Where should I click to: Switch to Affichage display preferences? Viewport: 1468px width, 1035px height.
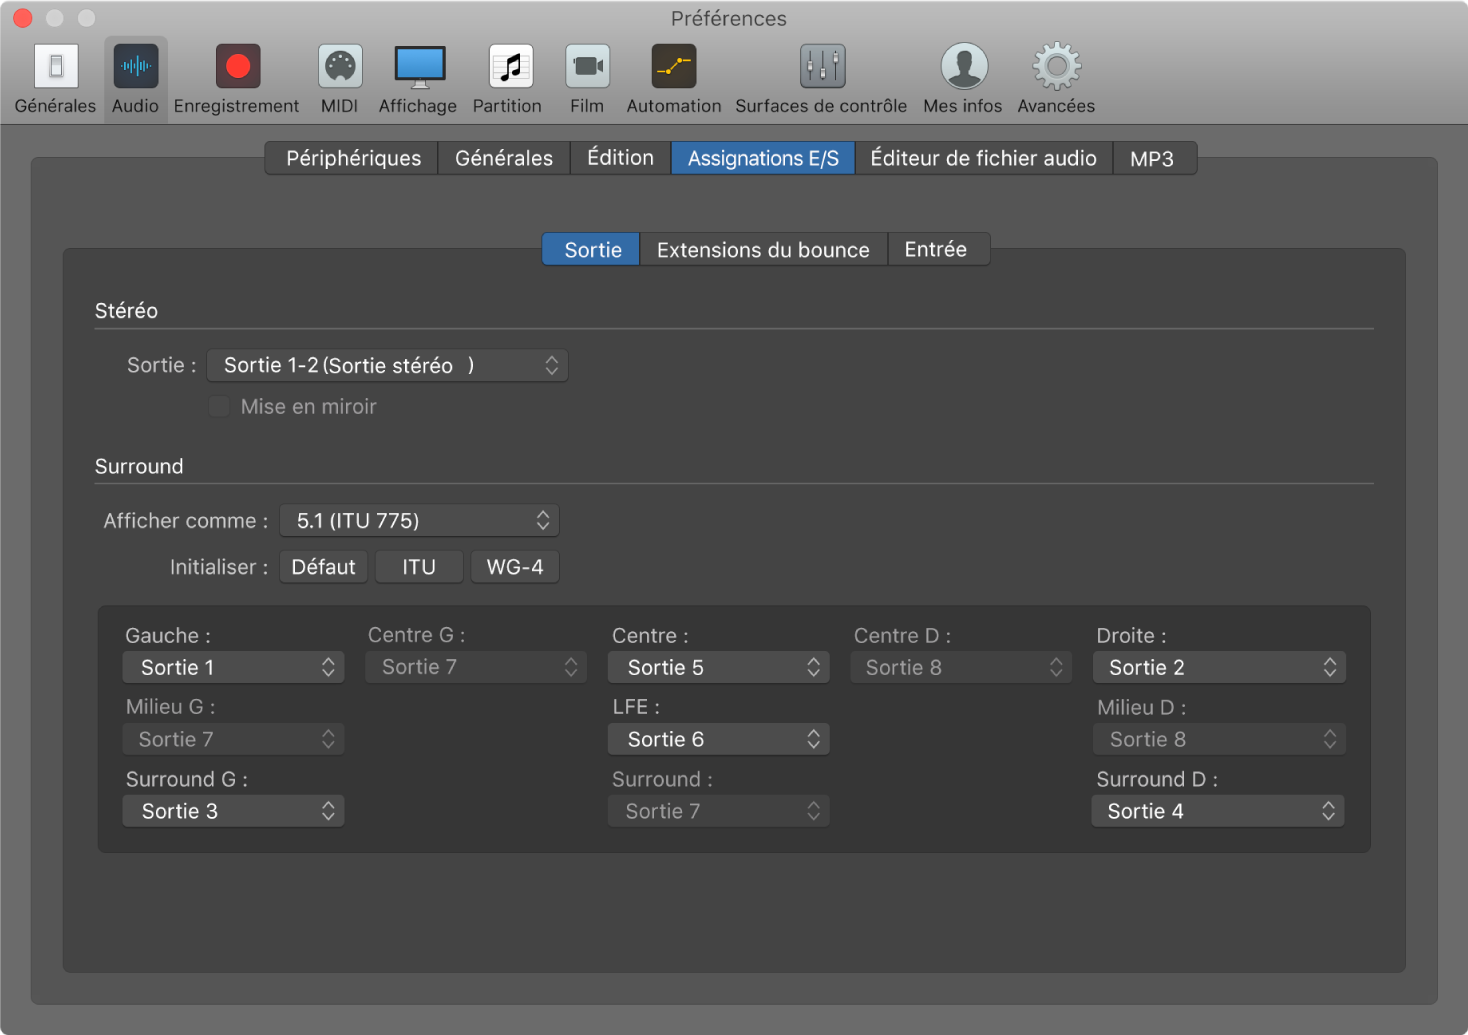[x=420, y=67]
